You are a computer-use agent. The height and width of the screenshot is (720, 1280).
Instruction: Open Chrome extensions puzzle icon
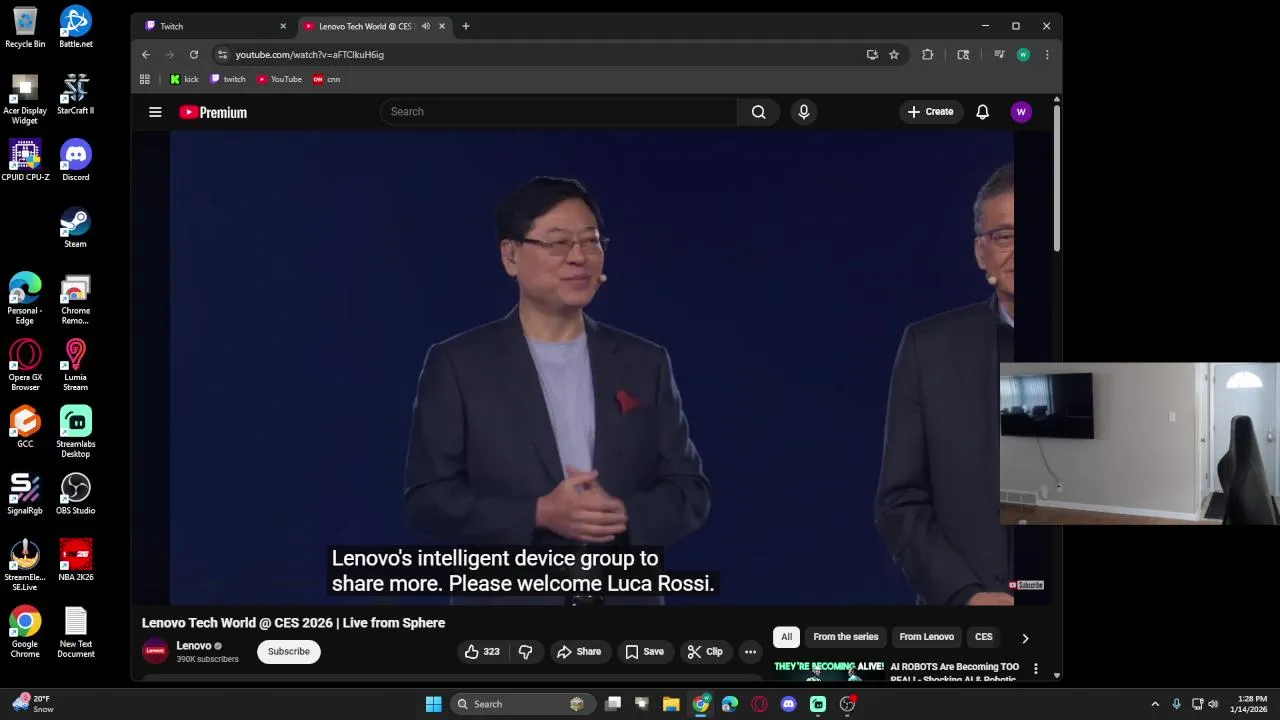click(x=927, y=54)
